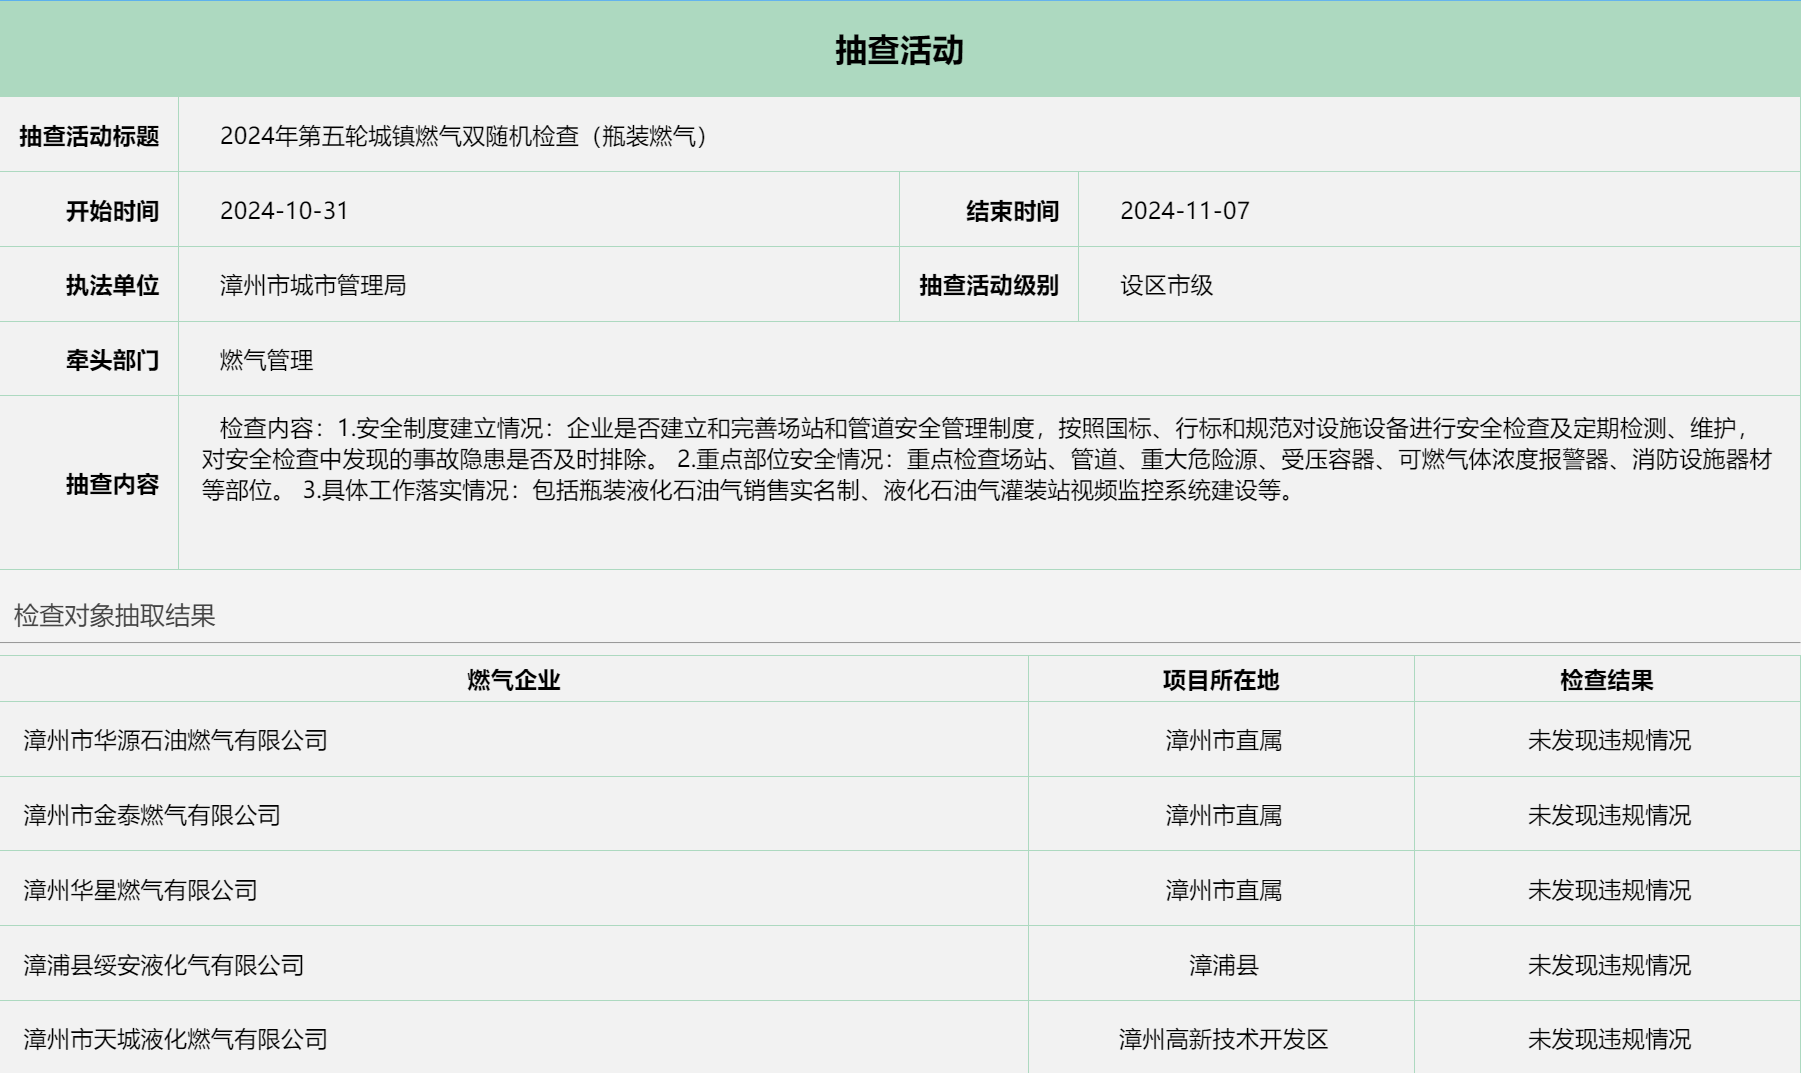This screenshot has width=1801, height=1073.
Task: Open company 漳州市华源石油燃气有限公司
Action: coord(176,741)
